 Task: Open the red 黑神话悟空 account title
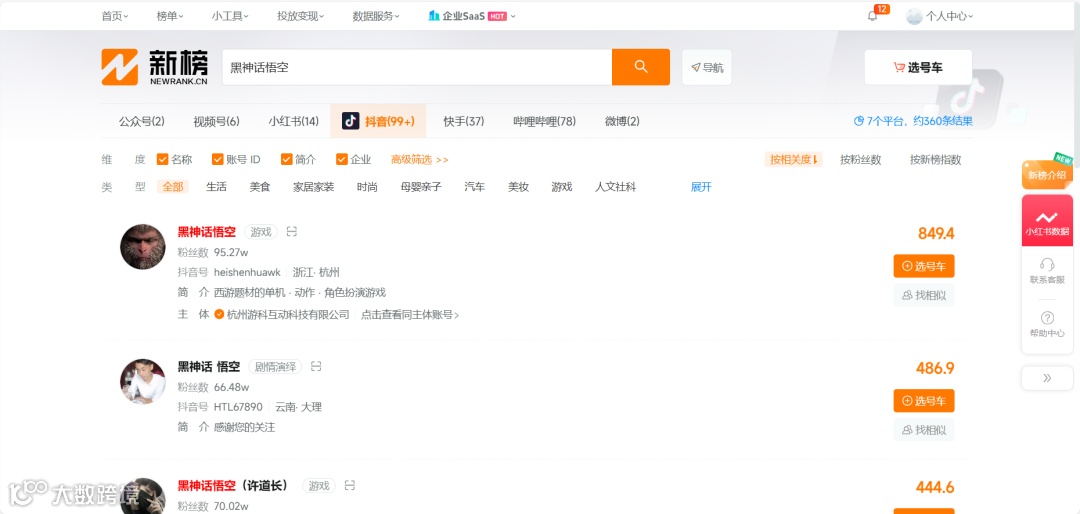pos(207,232)
